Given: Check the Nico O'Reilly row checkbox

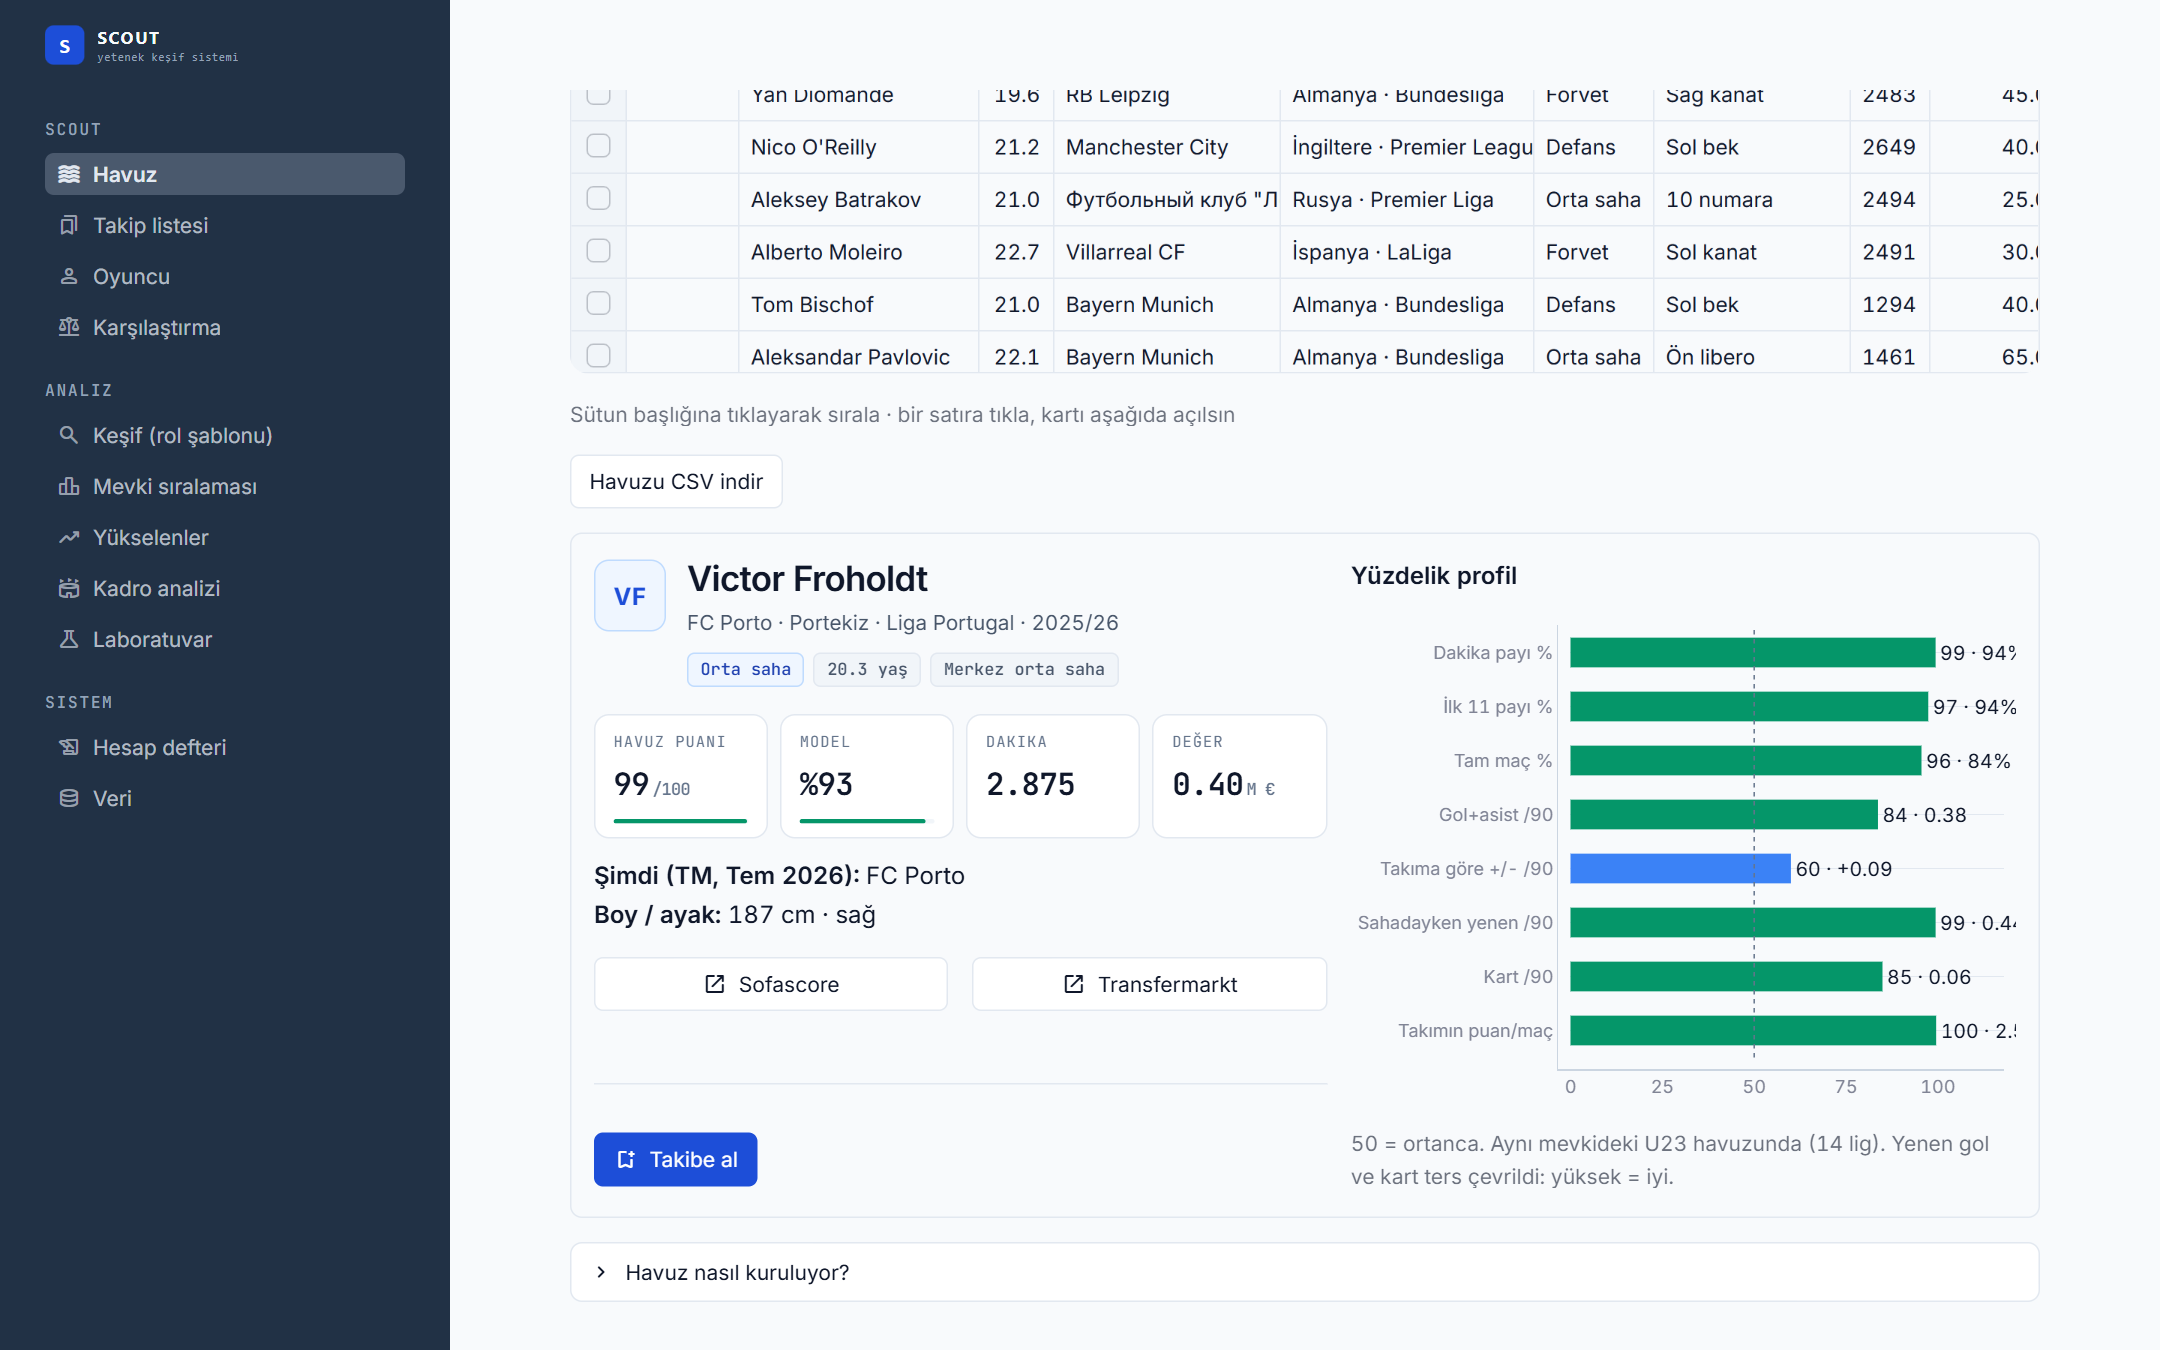Looking at the screenshot, I should 598,146.
